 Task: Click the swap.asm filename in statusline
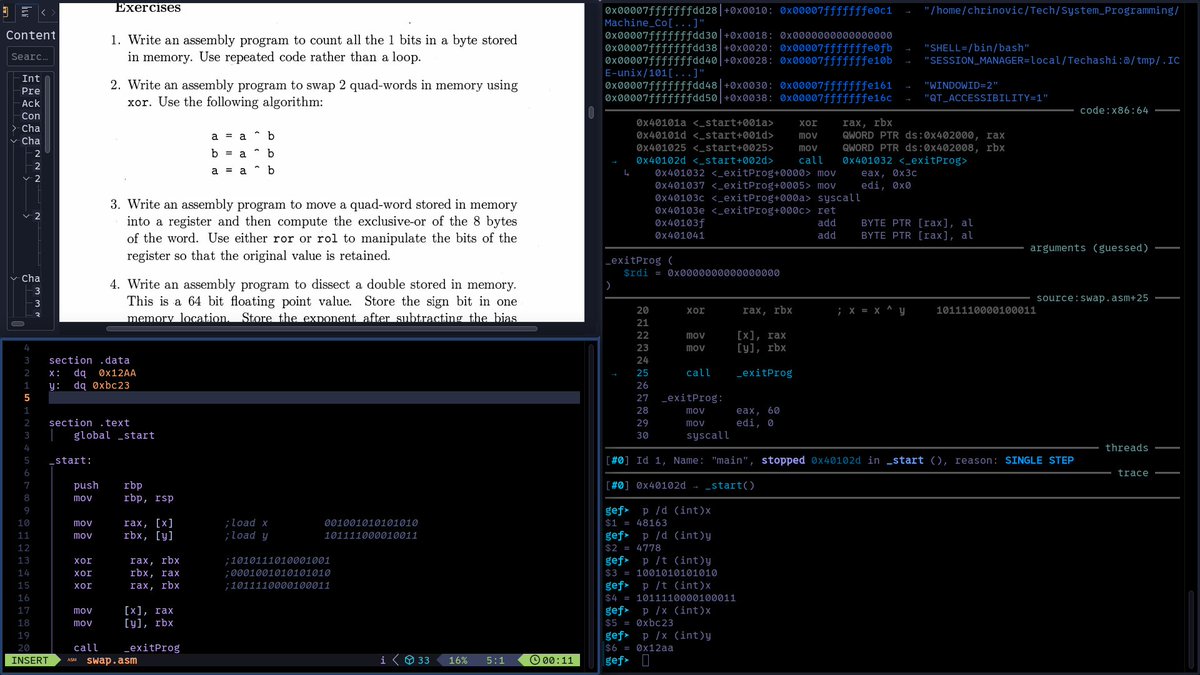click(x=111, y=660)
